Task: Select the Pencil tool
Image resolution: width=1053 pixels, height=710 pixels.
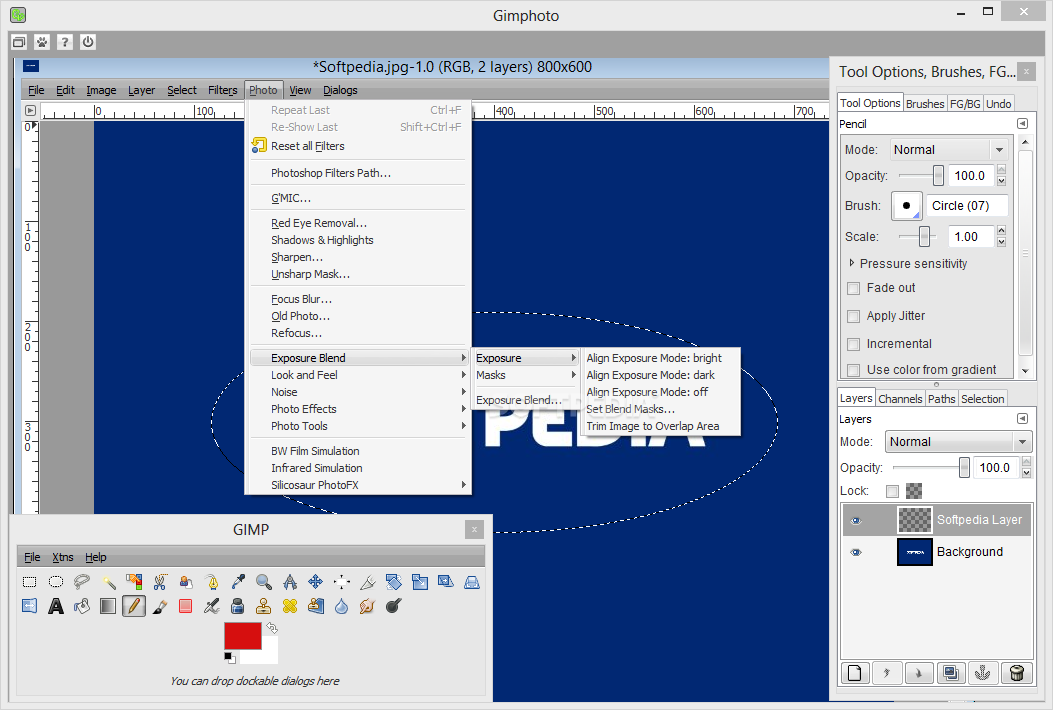Action: point(134,606)
